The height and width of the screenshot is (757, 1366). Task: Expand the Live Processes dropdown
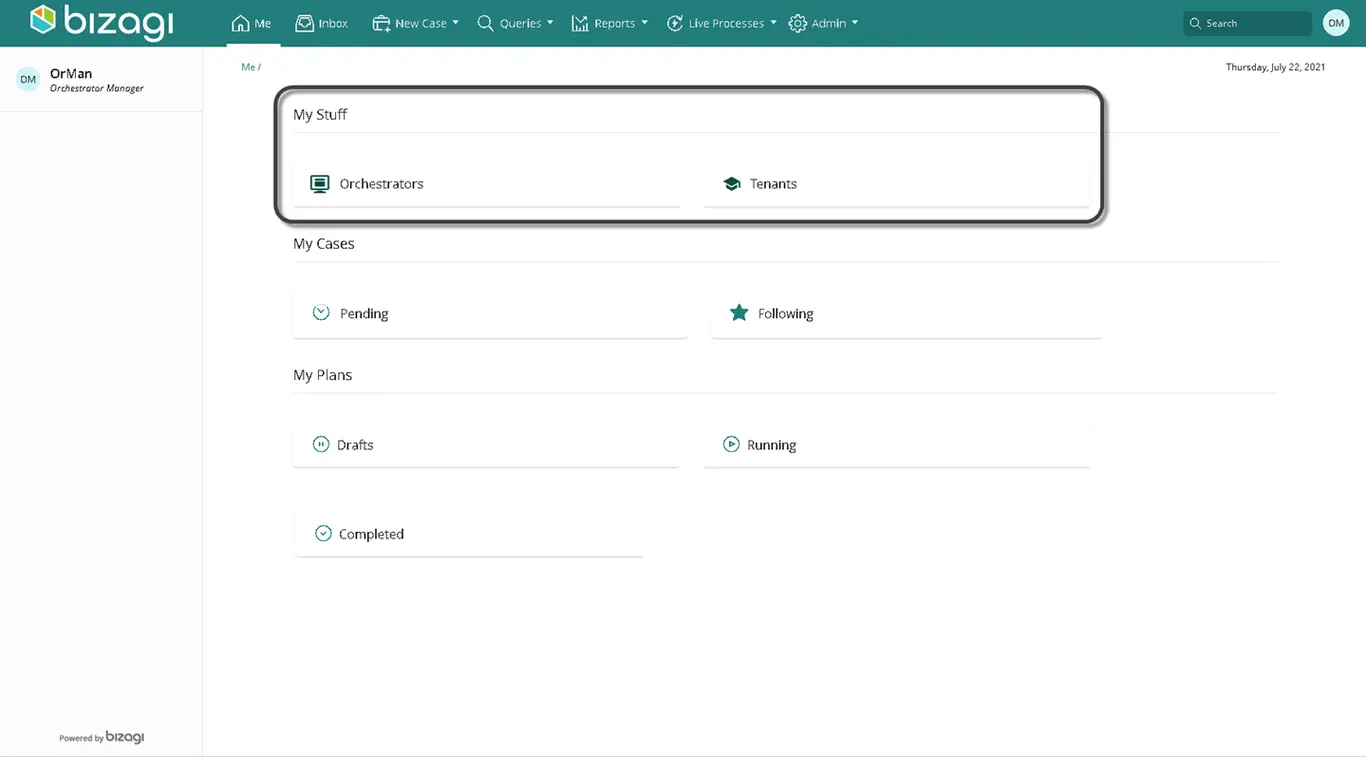pos(721,23)
